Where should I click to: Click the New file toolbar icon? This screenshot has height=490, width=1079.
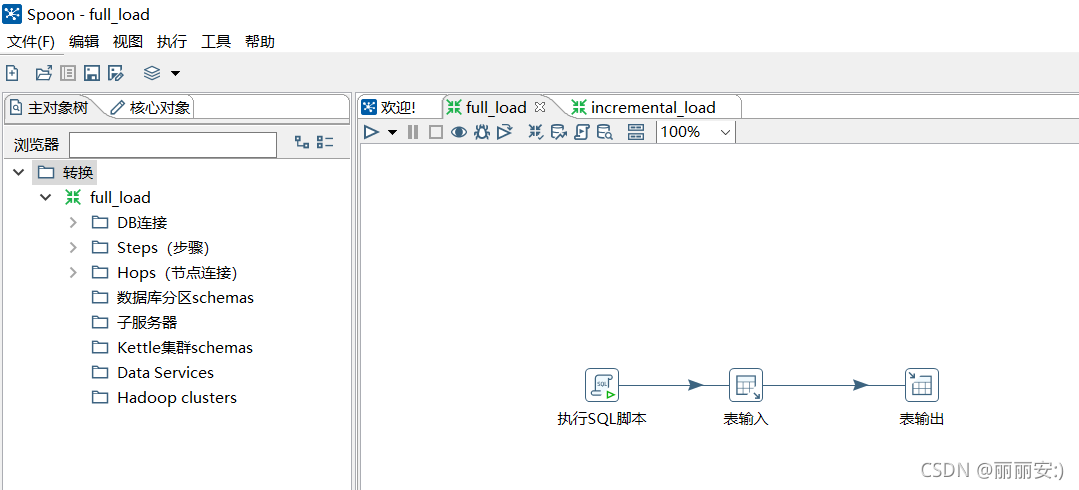click(12, 73)
